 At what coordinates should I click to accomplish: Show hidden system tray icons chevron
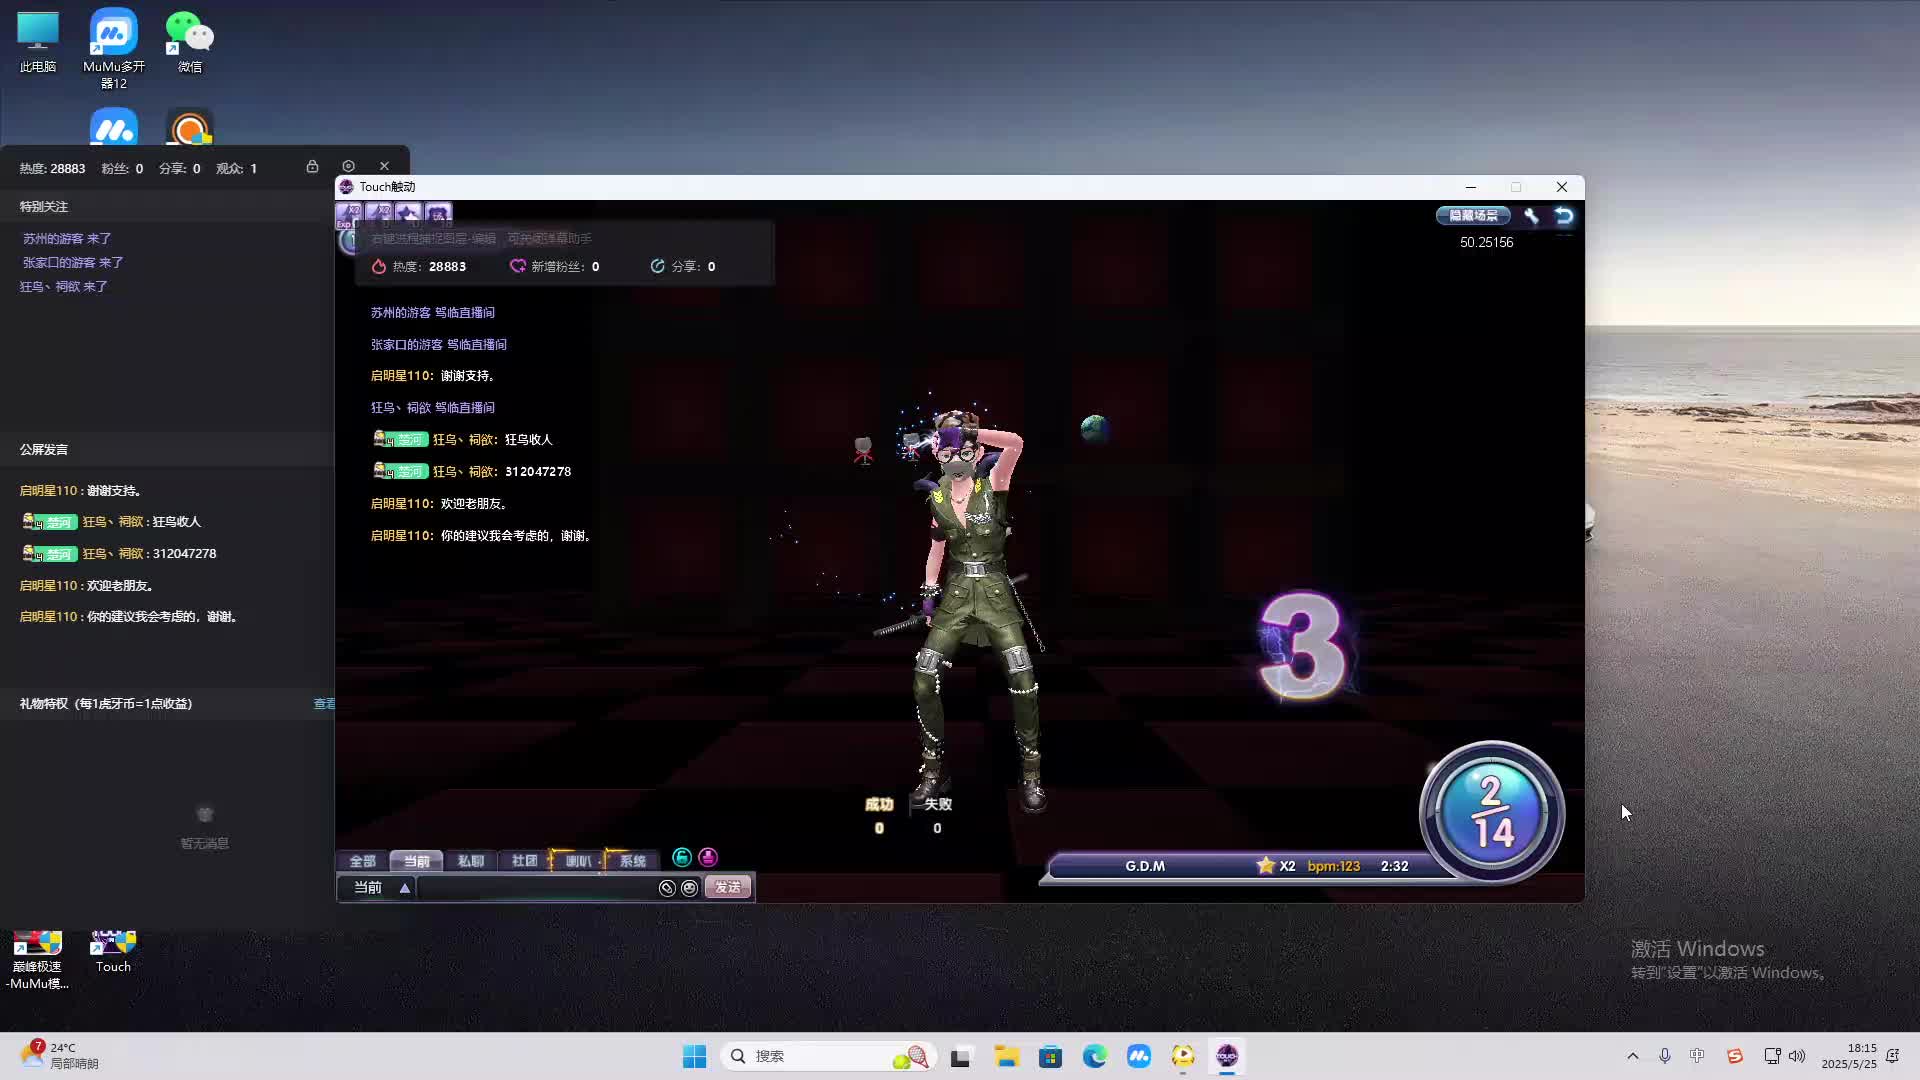coord(1633,1056)
